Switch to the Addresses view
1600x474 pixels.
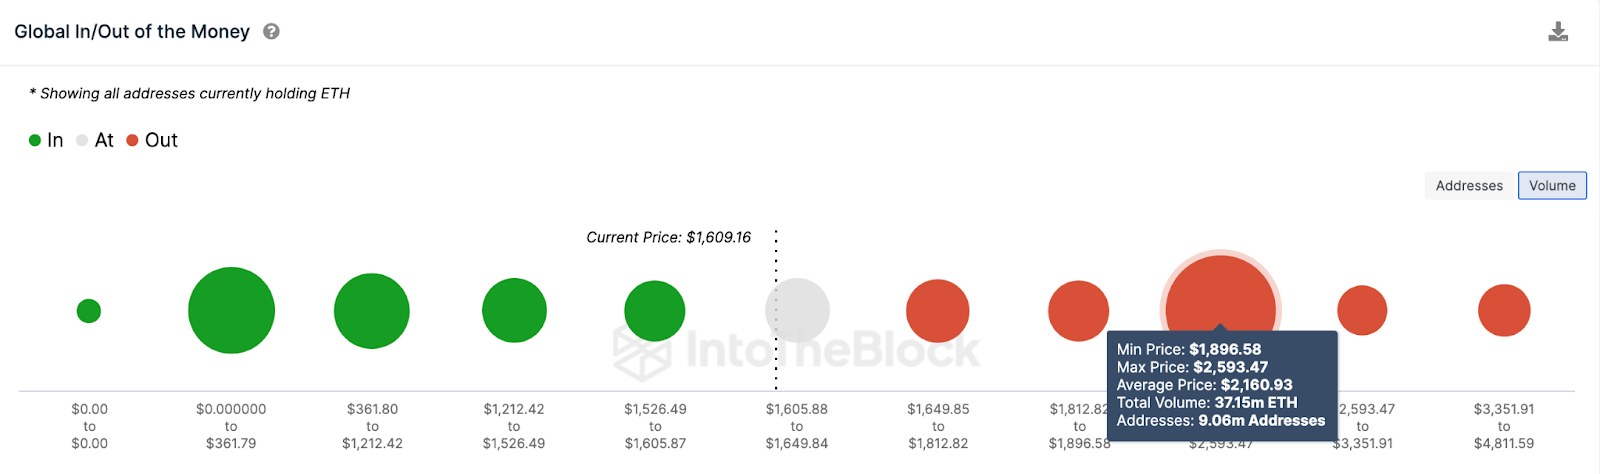[1469, 186]
